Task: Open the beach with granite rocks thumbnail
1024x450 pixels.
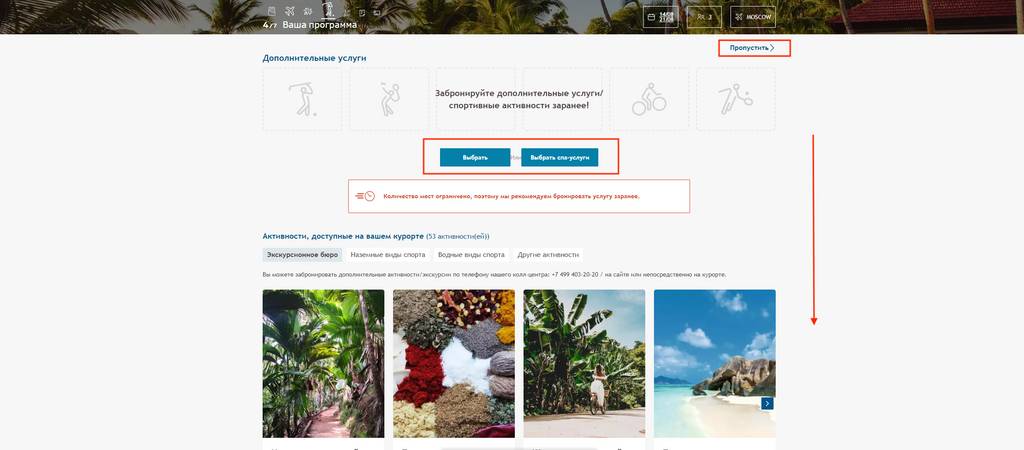Action: [714, 364]
